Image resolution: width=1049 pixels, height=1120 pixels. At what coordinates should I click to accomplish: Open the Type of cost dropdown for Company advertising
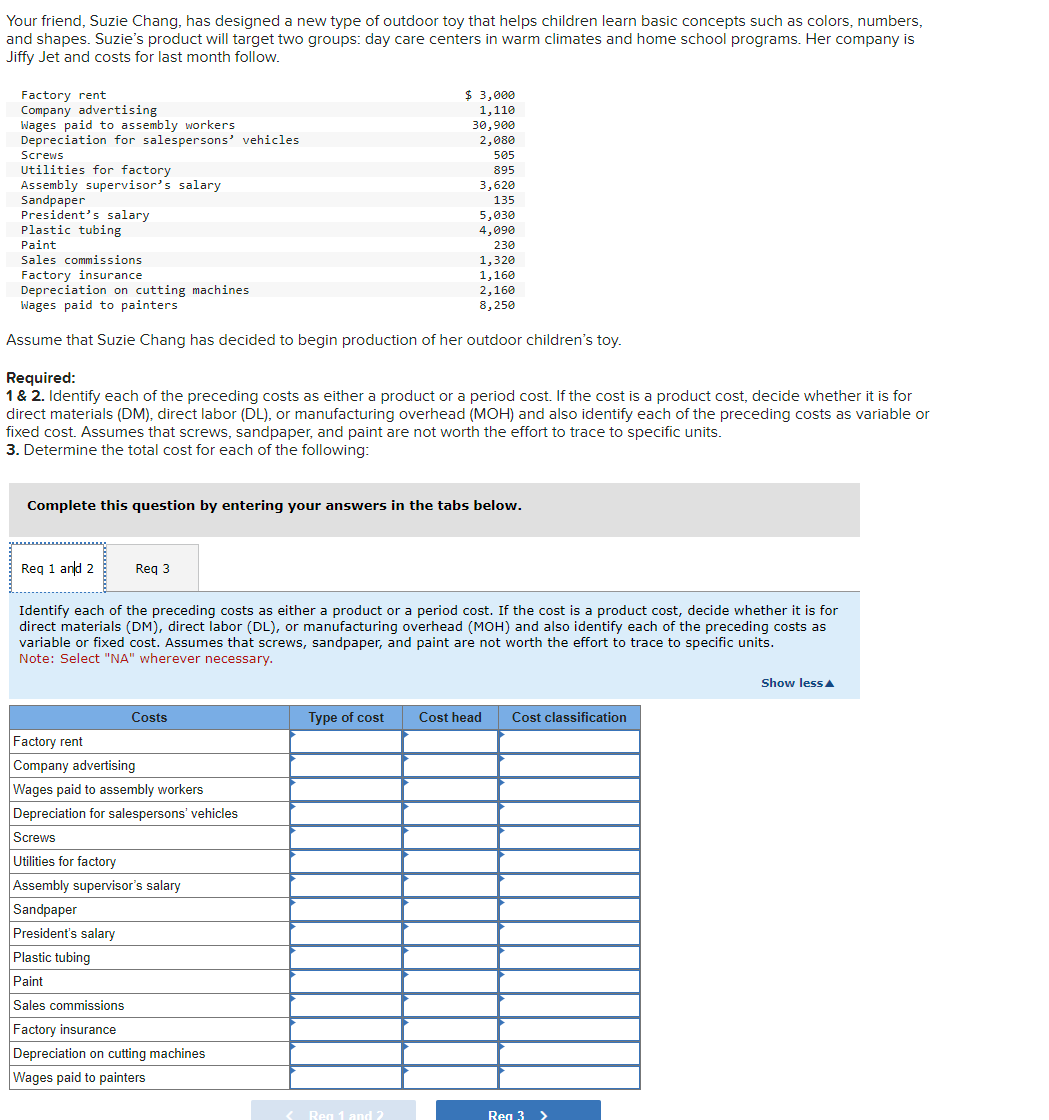[x=345, y=765]
